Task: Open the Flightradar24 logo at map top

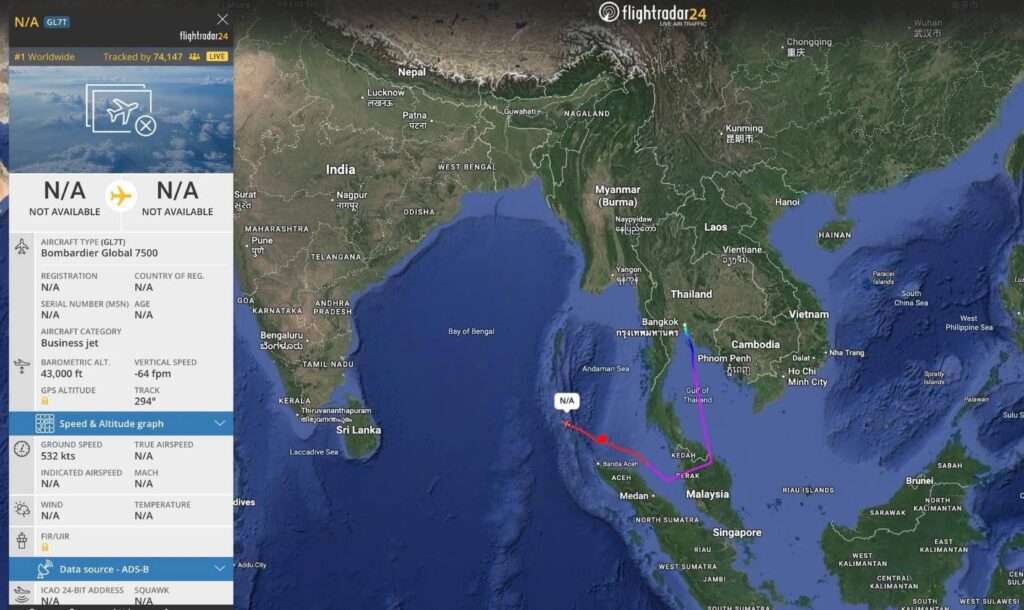Action: tap(652, 13)
